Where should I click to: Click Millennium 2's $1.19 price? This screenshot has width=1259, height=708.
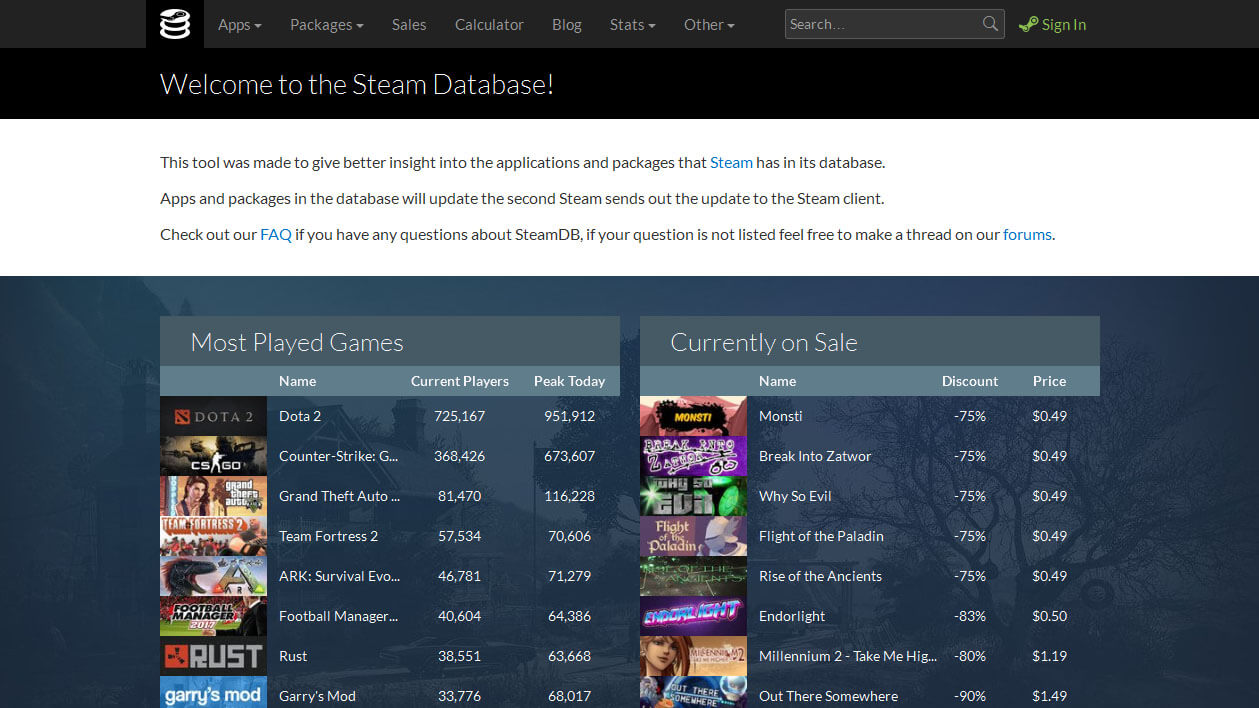[1050, 656]
